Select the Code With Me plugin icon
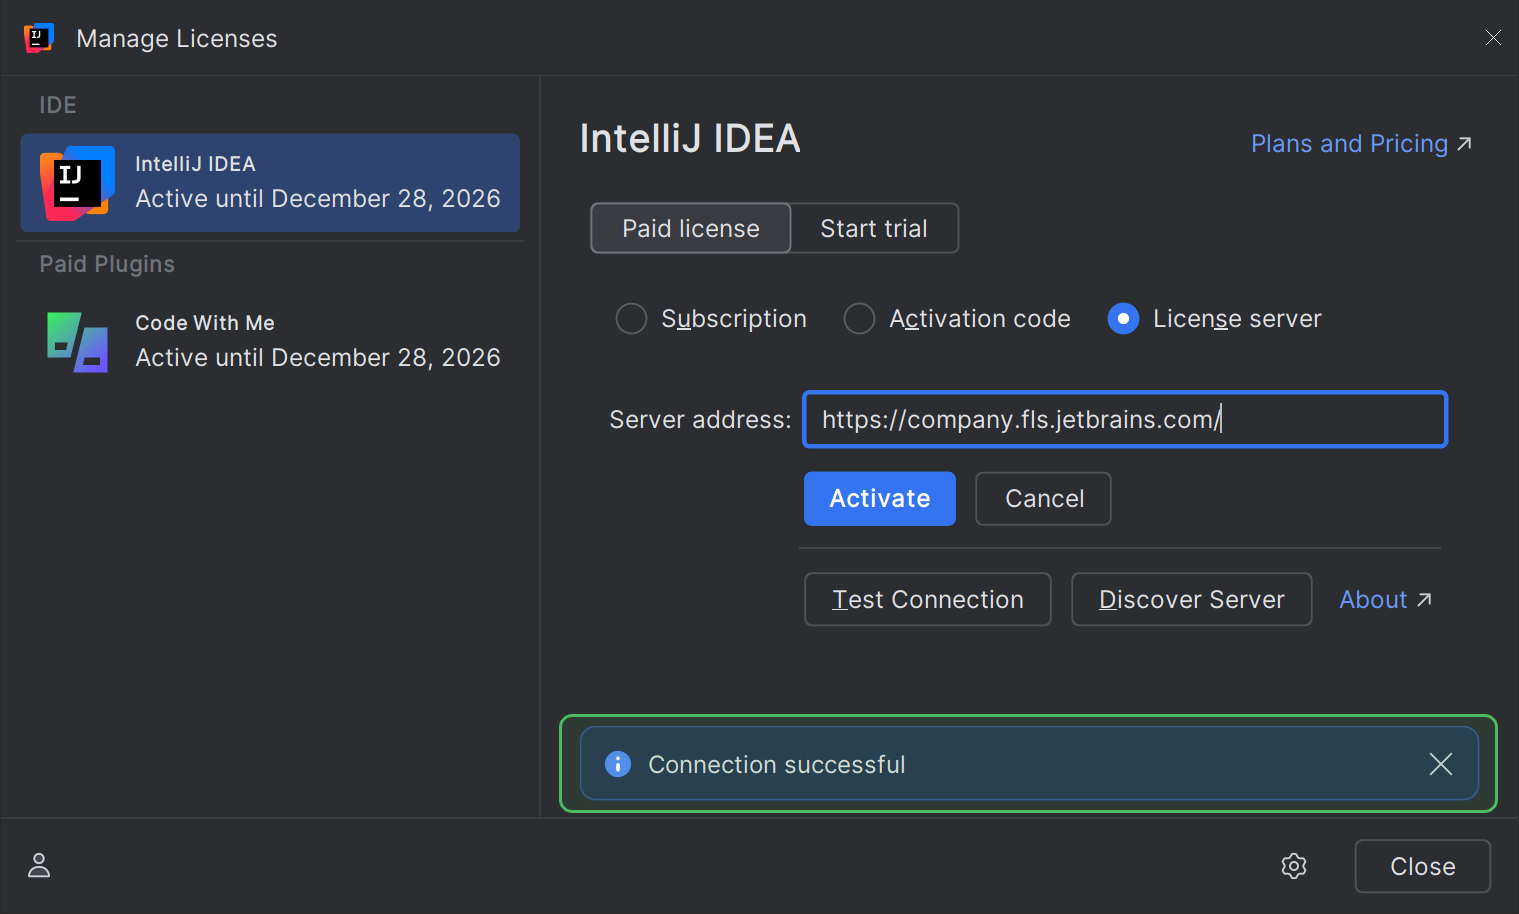 coord(75,342)
